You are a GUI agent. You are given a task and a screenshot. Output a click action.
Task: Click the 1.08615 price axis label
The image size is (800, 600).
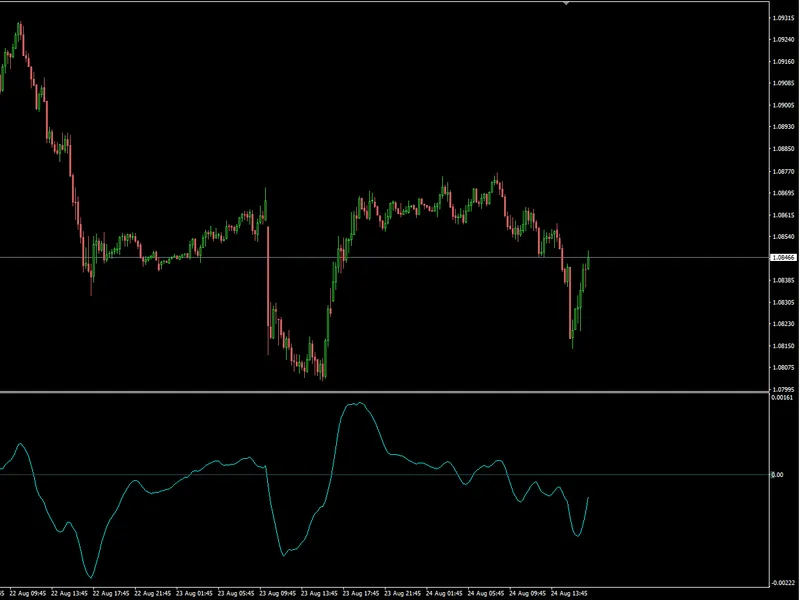[x=783, y=215]
